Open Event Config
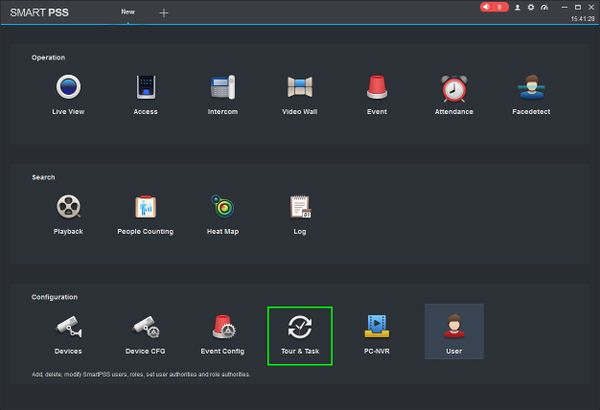 tap(222, 328)
